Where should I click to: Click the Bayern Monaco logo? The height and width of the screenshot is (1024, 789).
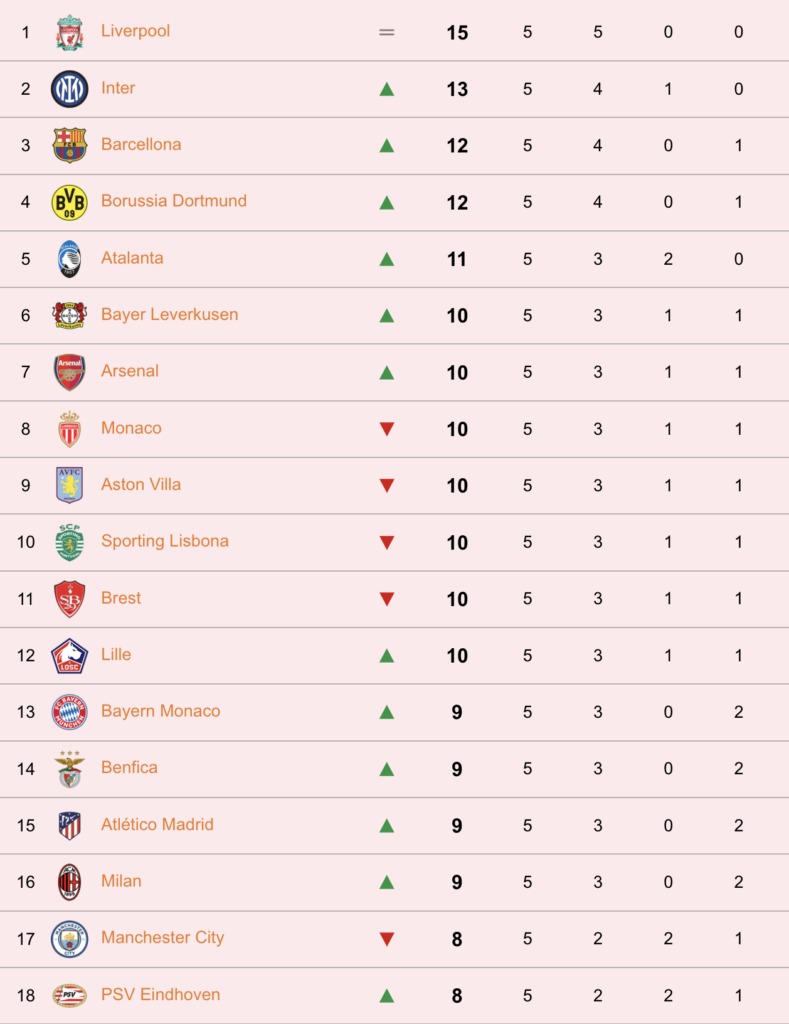69,712
